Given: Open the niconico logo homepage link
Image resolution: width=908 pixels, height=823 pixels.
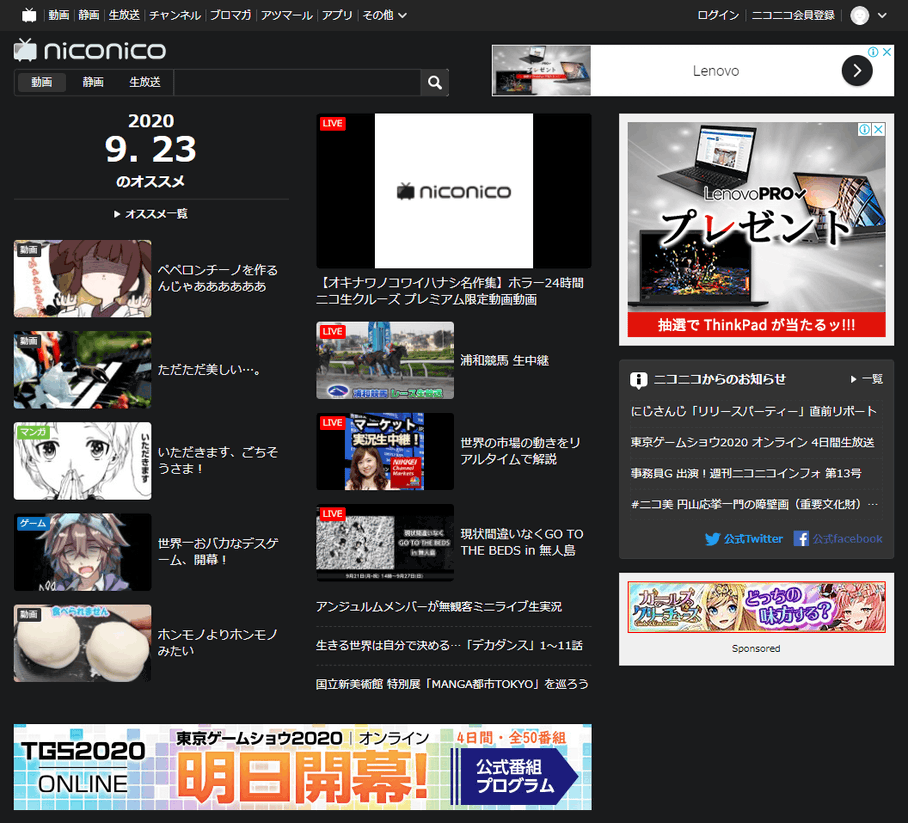Looking at the screenshot, I should click(x=90, y=50).
